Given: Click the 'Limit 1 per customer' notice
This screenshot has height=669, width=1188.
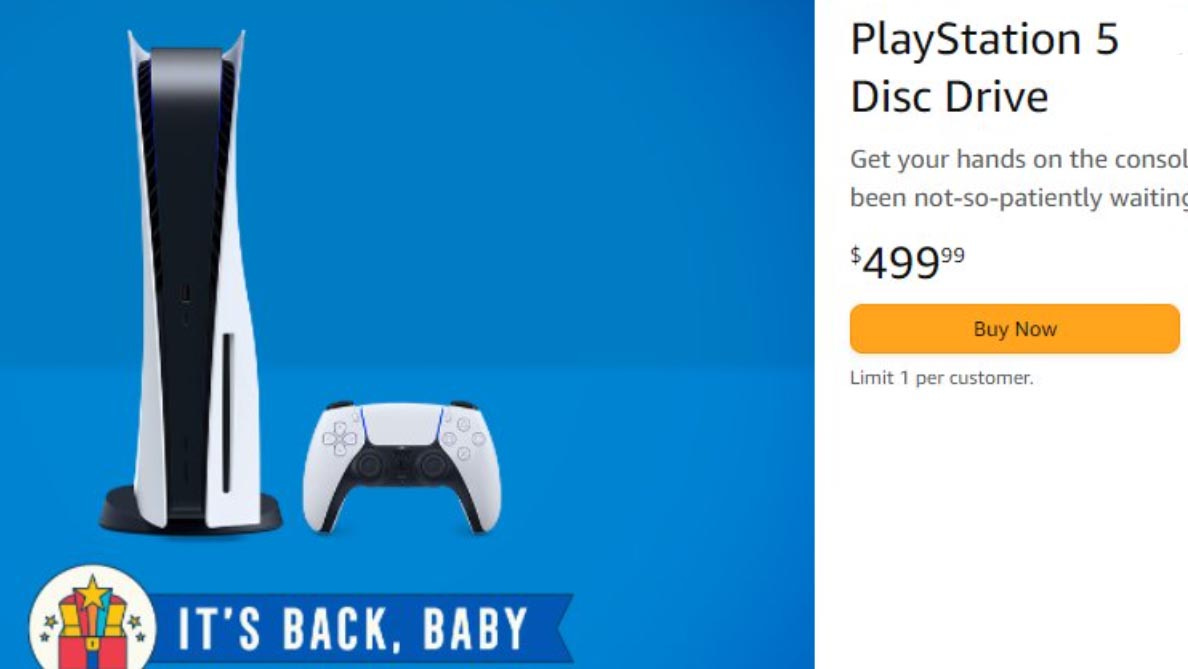Looking at the screenshot, I should coord(940,378).
